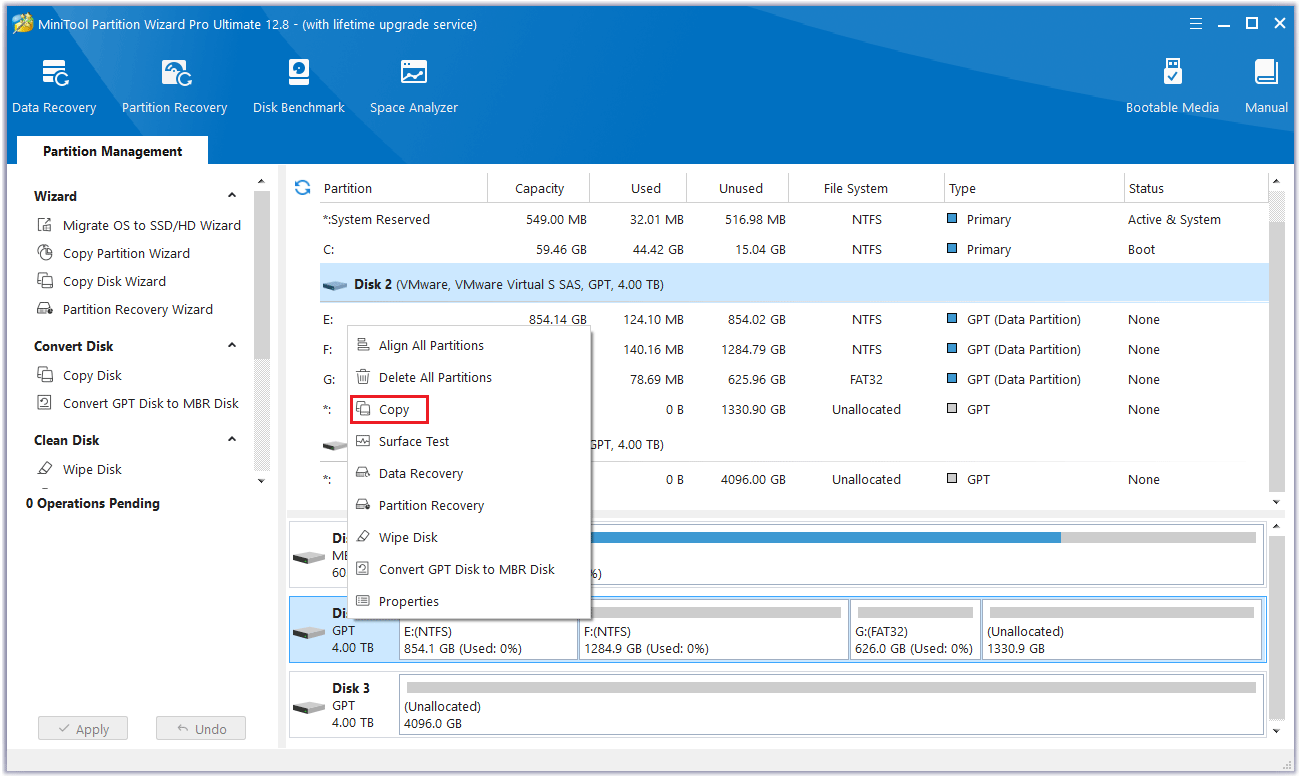
Task: Choose Align All Partitions in context menu
Action: pyautogui.click(x=469, y=345)
